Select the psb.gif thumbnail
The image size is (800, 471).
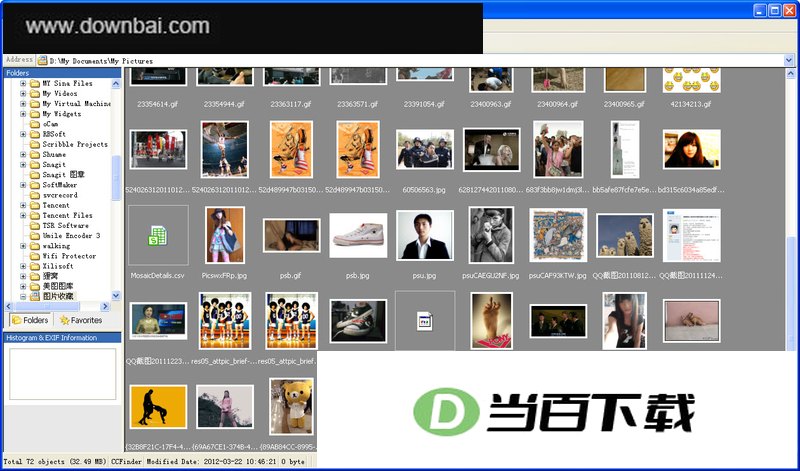point(291,235)
